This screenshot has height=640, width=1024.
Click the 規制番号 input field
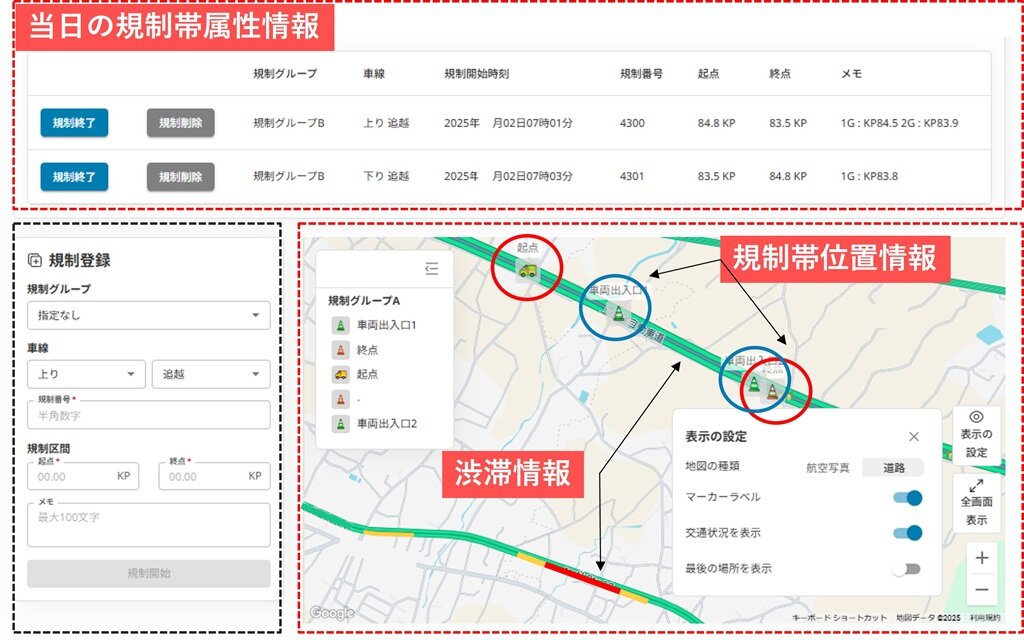(x=148, y=415)
